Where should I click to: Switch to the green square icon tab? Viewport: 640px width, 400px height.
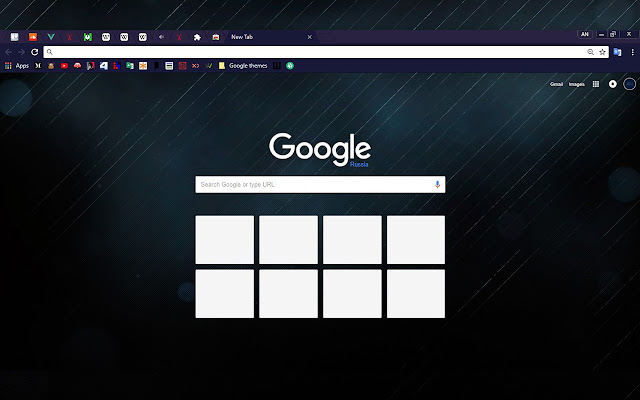(87, 37)
